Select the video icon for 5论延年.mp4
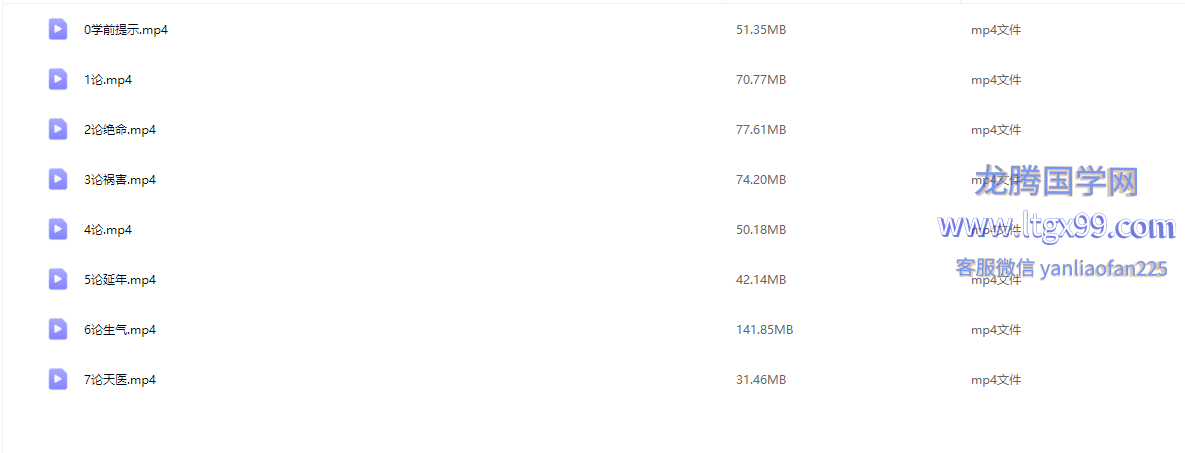This screenshot has height=453, width=1185. click(58, 279)
